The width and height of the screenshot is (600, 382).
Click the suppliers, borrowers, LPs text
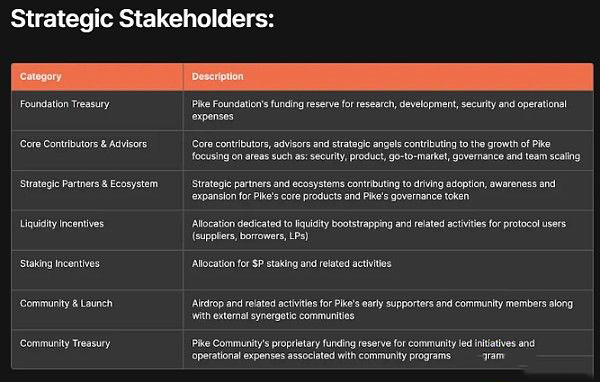click(250, 236)
